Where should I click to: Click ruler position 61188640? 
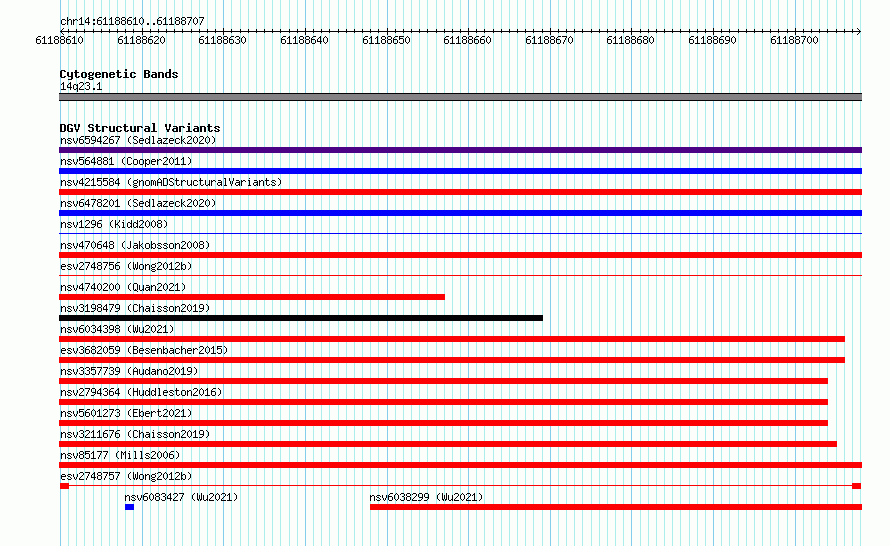coord(304,40)
